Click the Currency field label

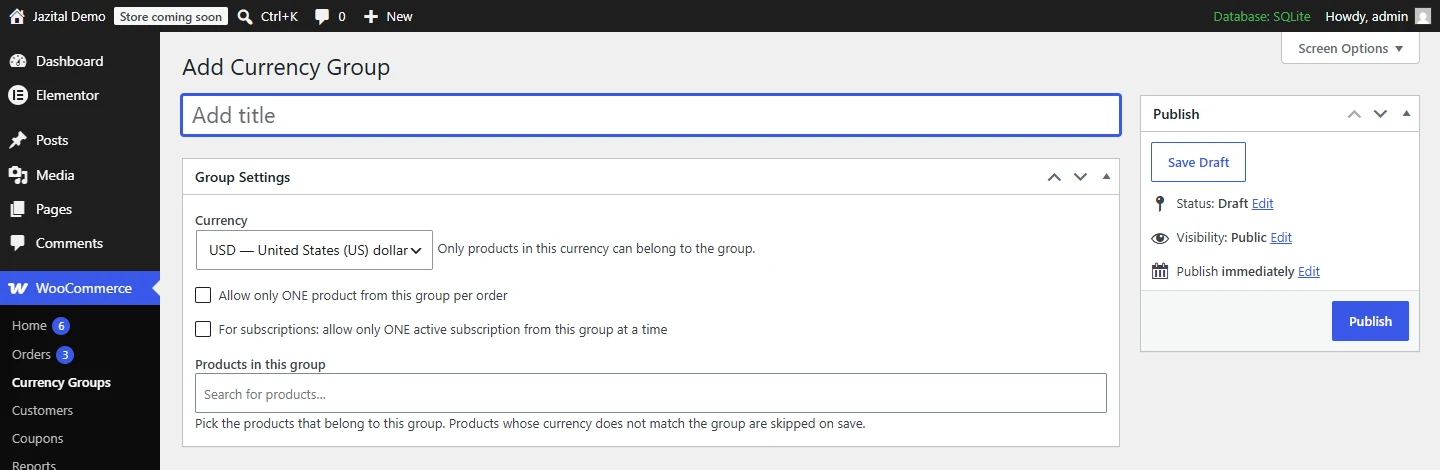[221, 220]
